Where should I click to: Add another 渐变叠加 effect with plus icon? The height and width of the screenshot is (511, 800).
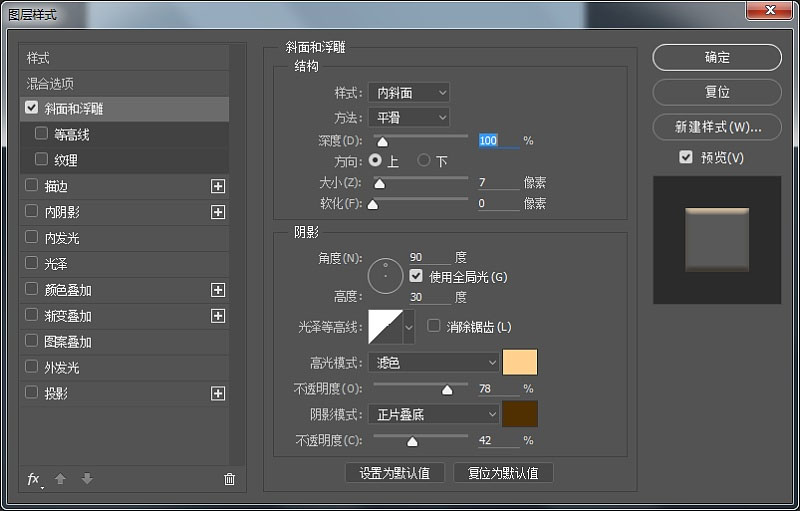tap(218, 316)
